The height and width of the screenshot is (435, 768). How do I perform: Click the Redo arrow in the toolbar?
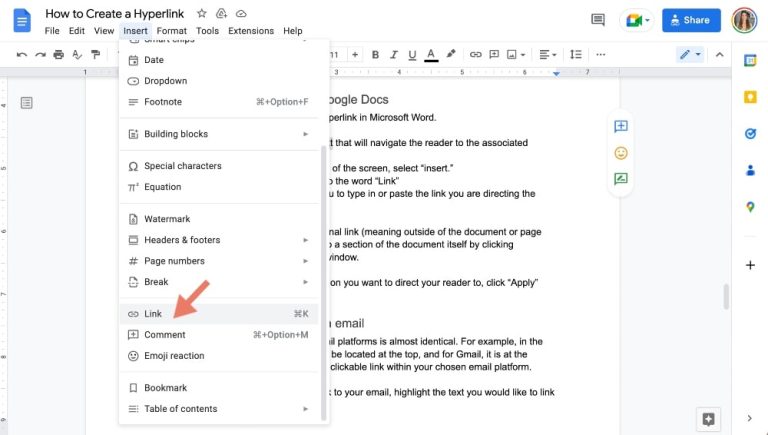click(40, 54)
